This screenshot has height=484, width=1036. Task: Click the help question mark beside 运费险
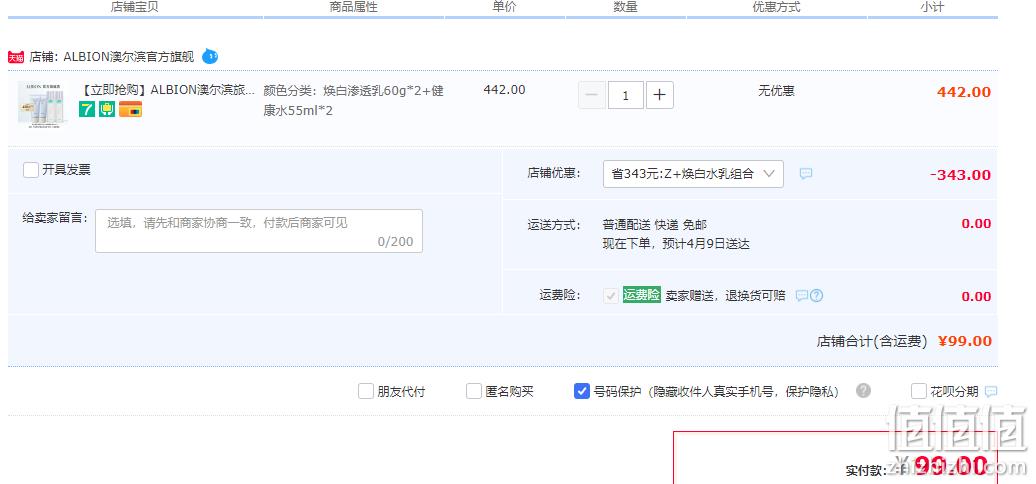click(817, 296)
